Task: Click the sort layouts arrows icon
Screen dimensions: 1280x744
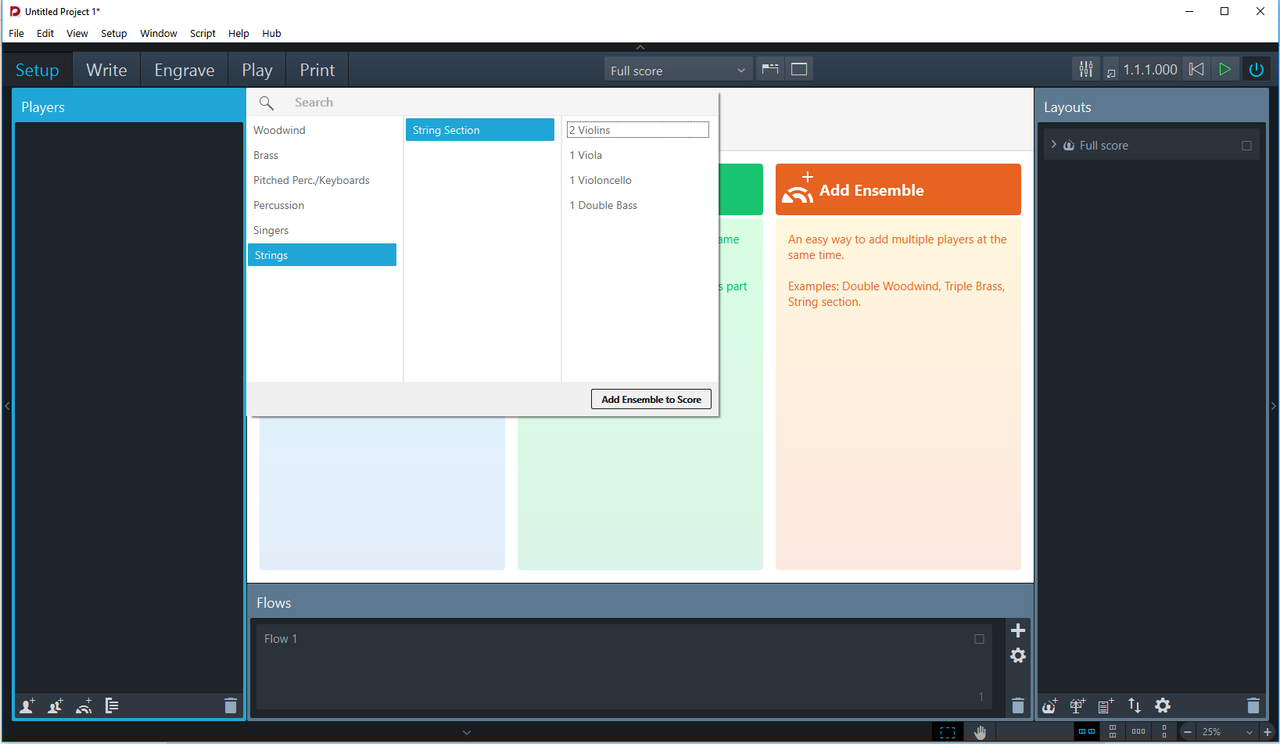Action: 1134,706
